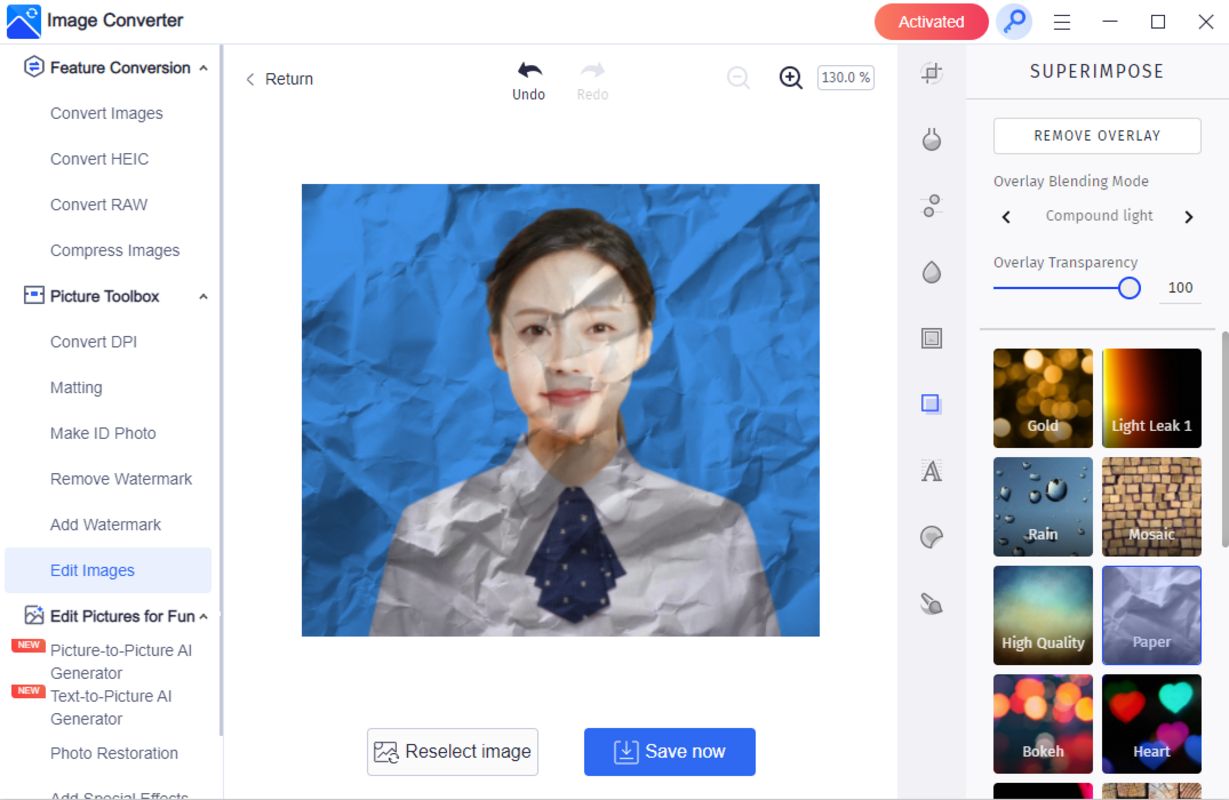This screenshot has height=800, width=1229.
Task: Apply the High Quality overlay thumbnail
Action: [x=1043, y=616]
